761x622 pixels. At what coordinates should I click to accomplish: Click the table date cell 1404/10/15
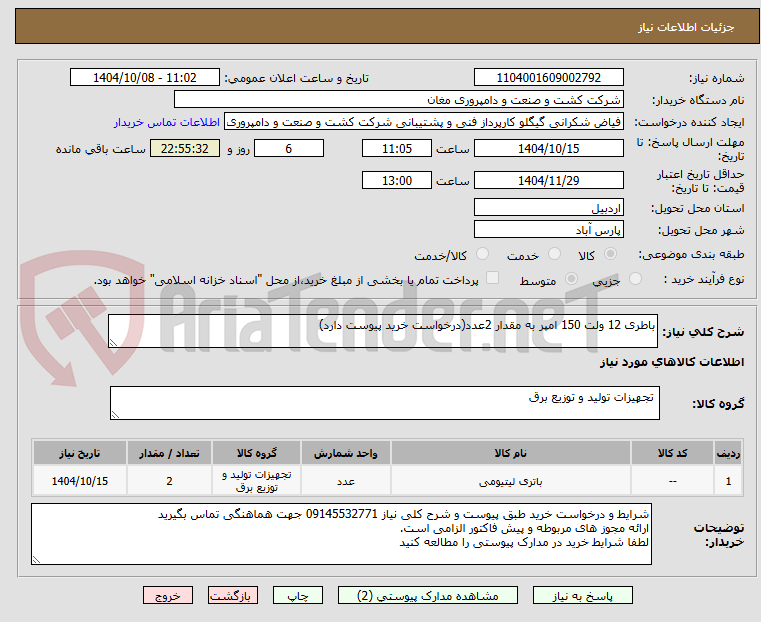80,481
